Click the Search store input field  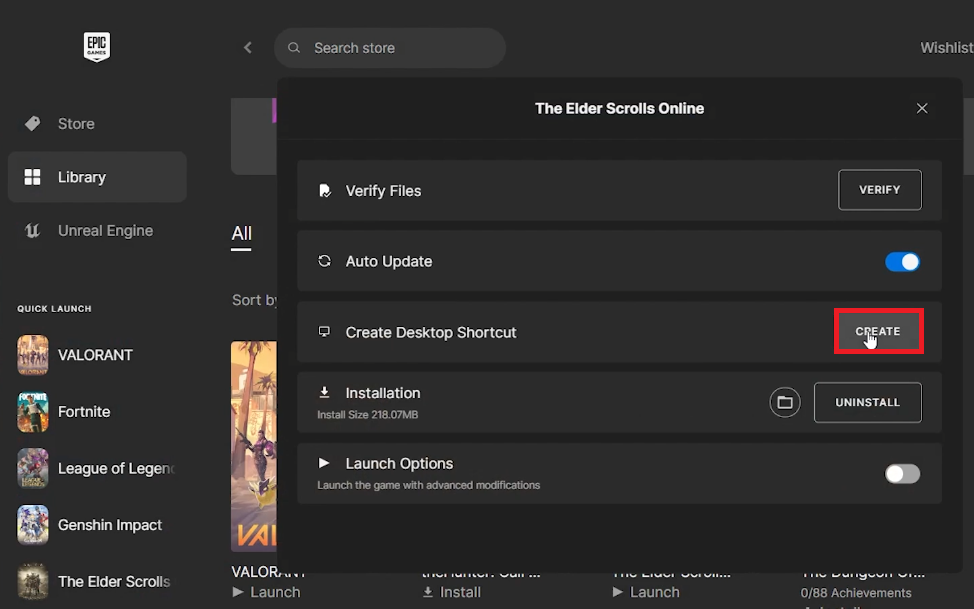point(390,47)
